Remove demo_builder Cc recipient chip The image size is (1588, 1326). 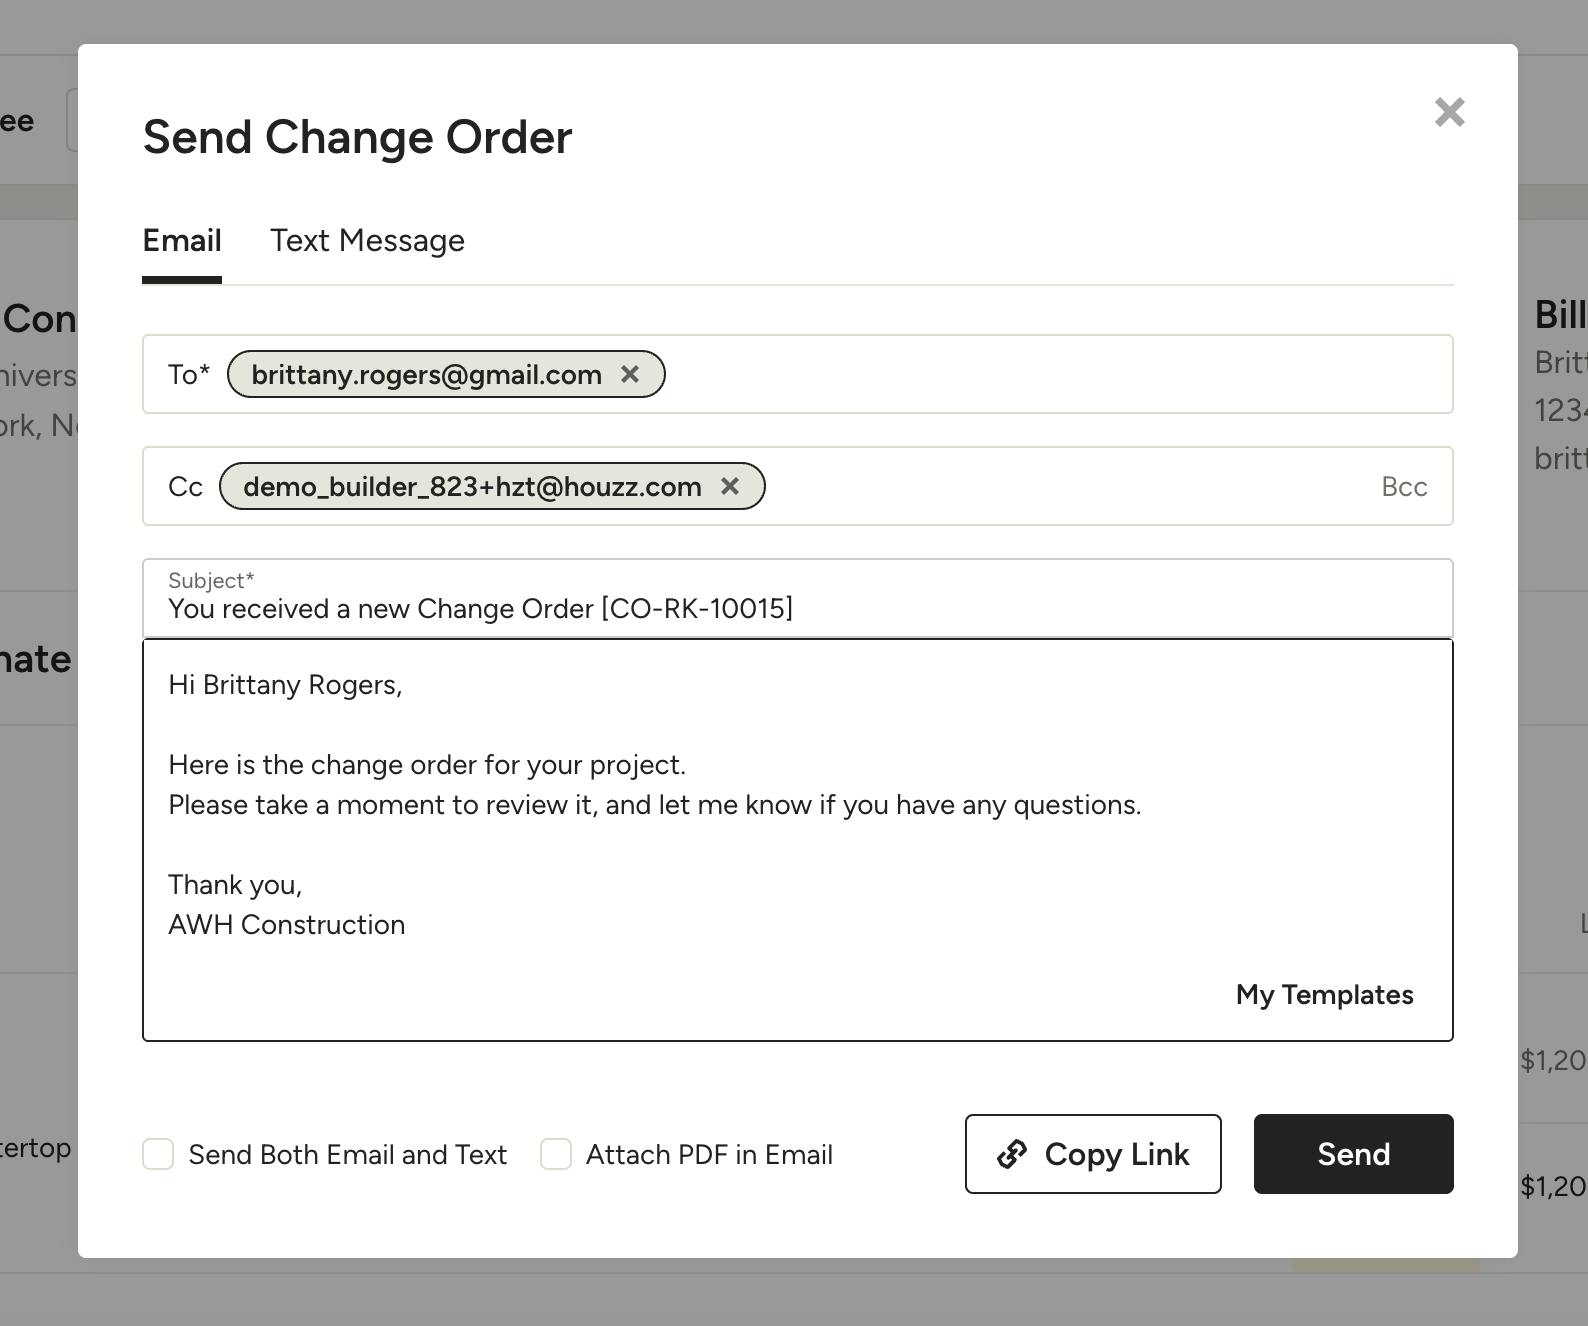click(x=730, y=486)
